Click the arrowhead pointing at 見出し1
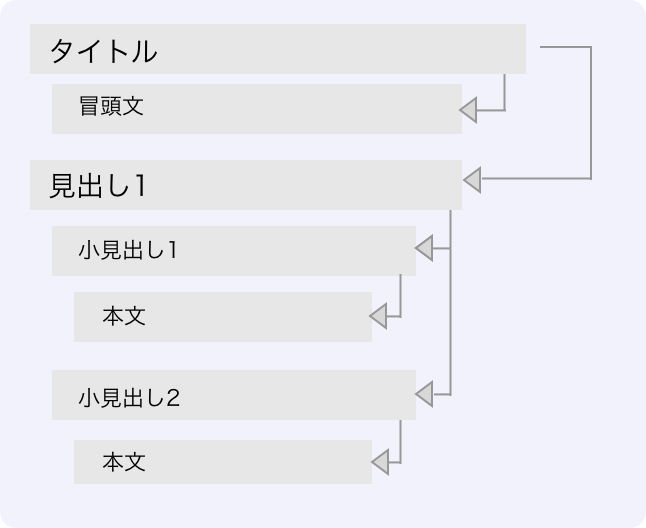This screenshot has height=528, width=646. tap(473, 180)
